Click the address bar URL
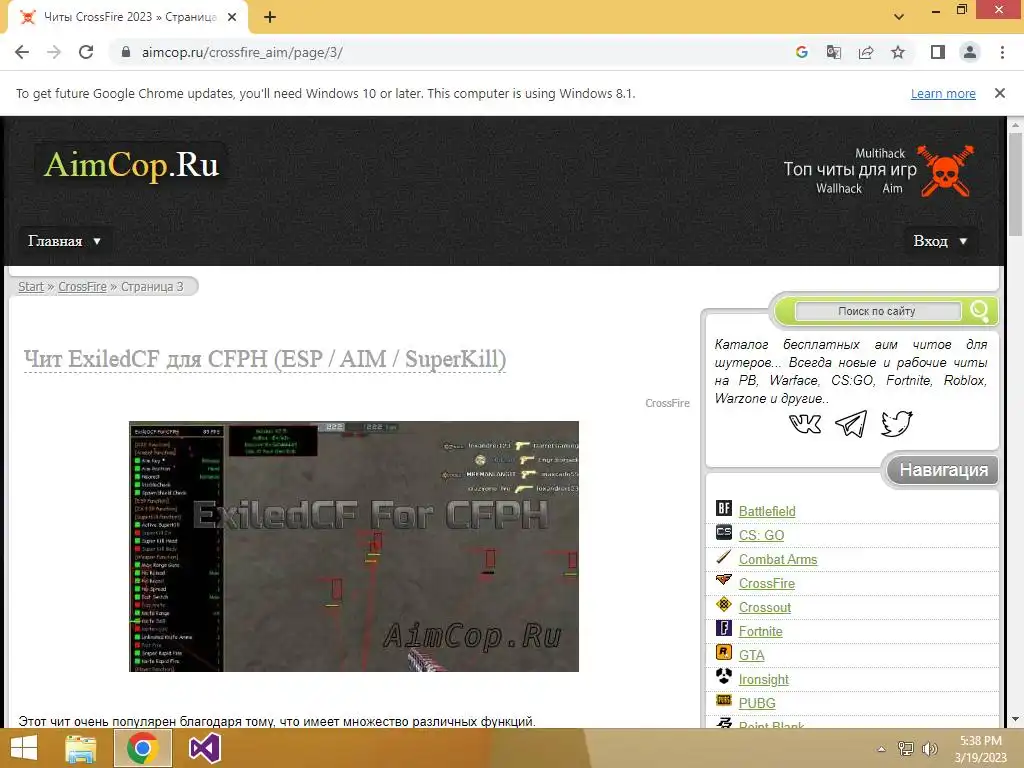Screen dimensions: 1024x768 click(x=242, y=52)
